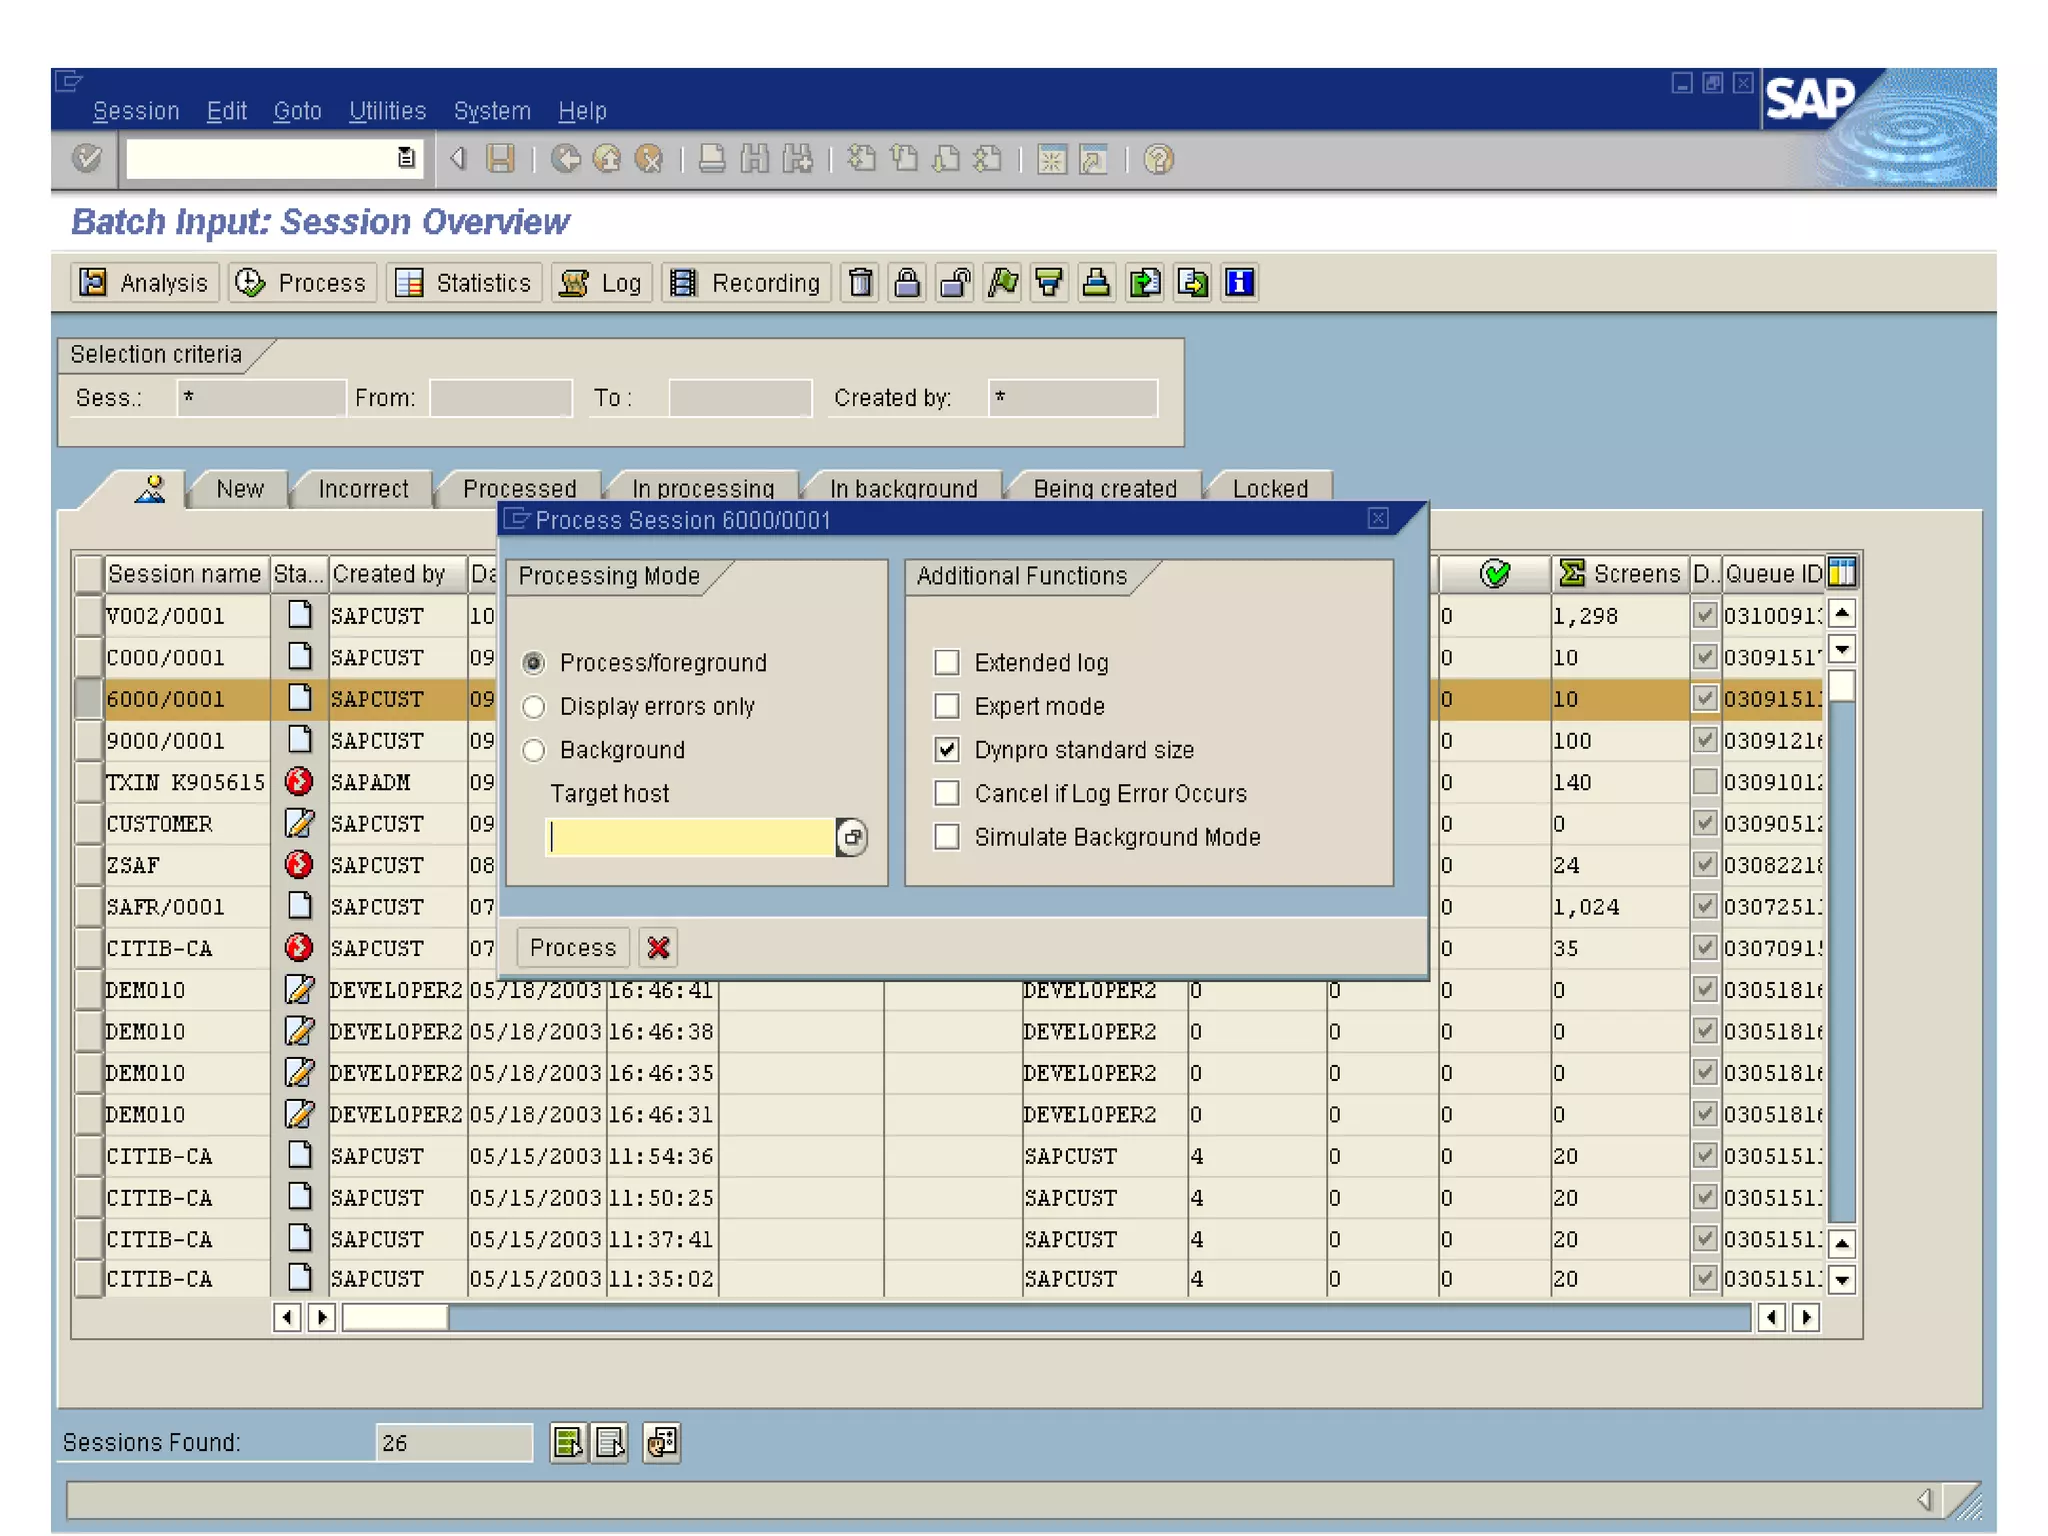
Task: Click the lock session padlock icon
Action: (x=907, y=283)
